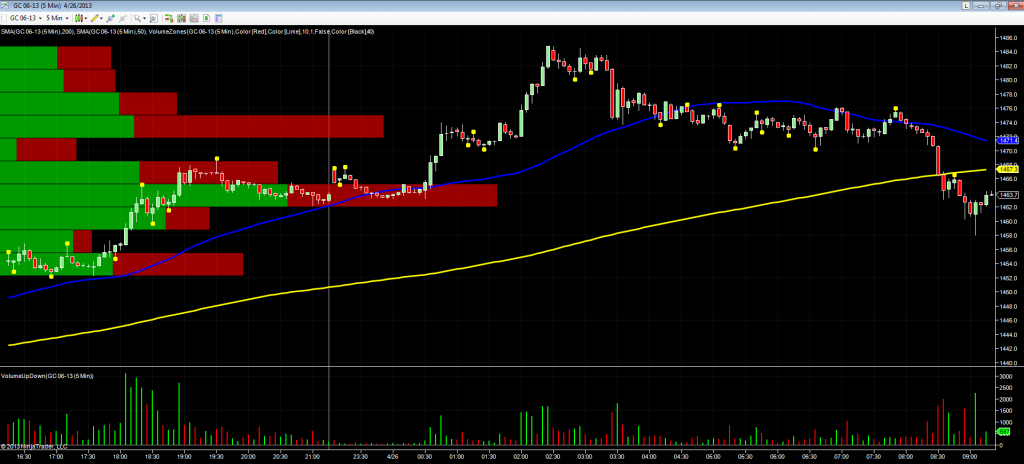The width and height of the screenshot is (1024, 464).
Task: Click the 23:30 time axis label
Action: (360, 456)
